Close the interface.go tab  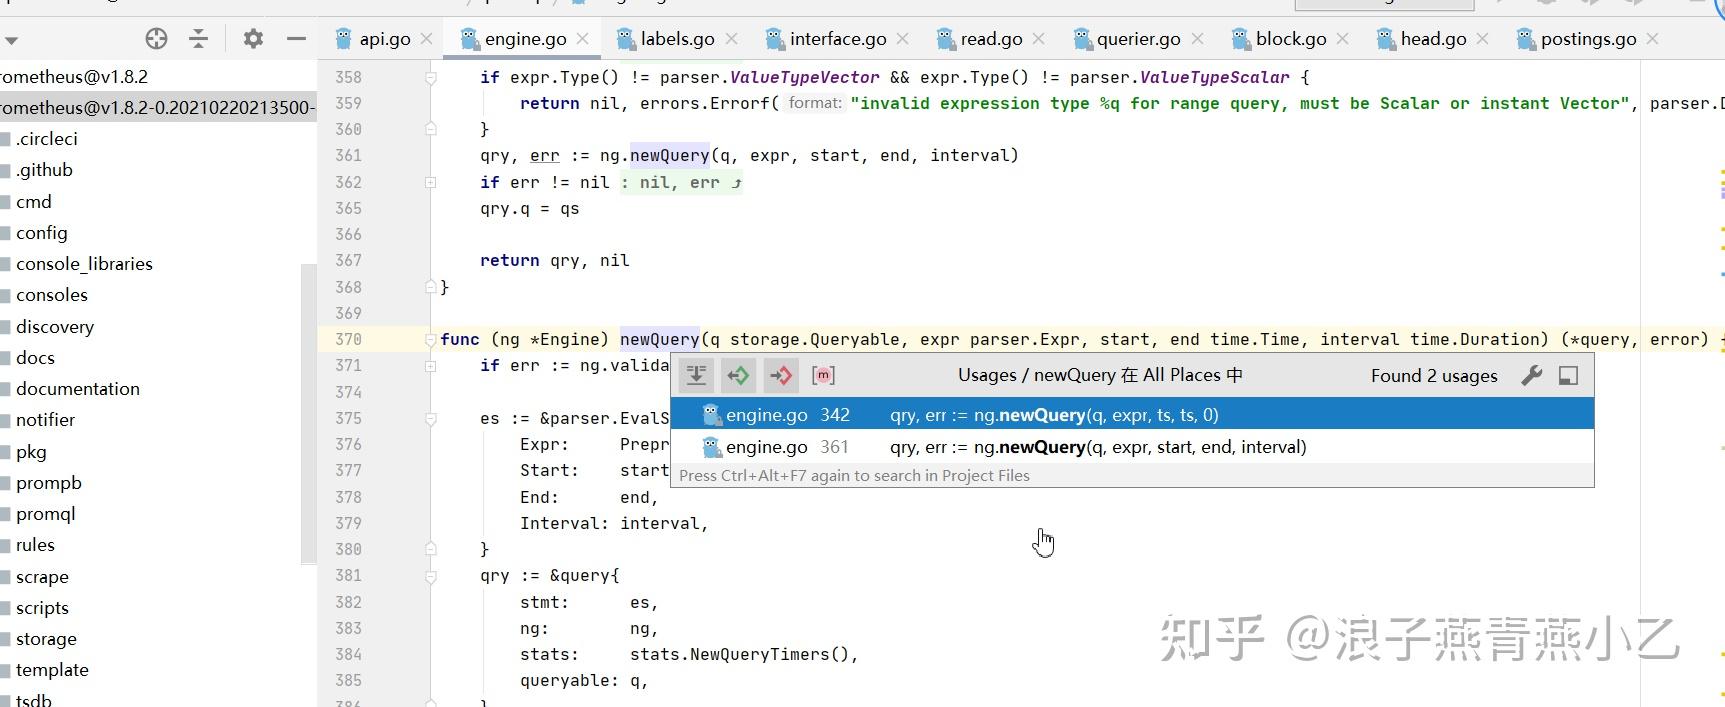902,39
